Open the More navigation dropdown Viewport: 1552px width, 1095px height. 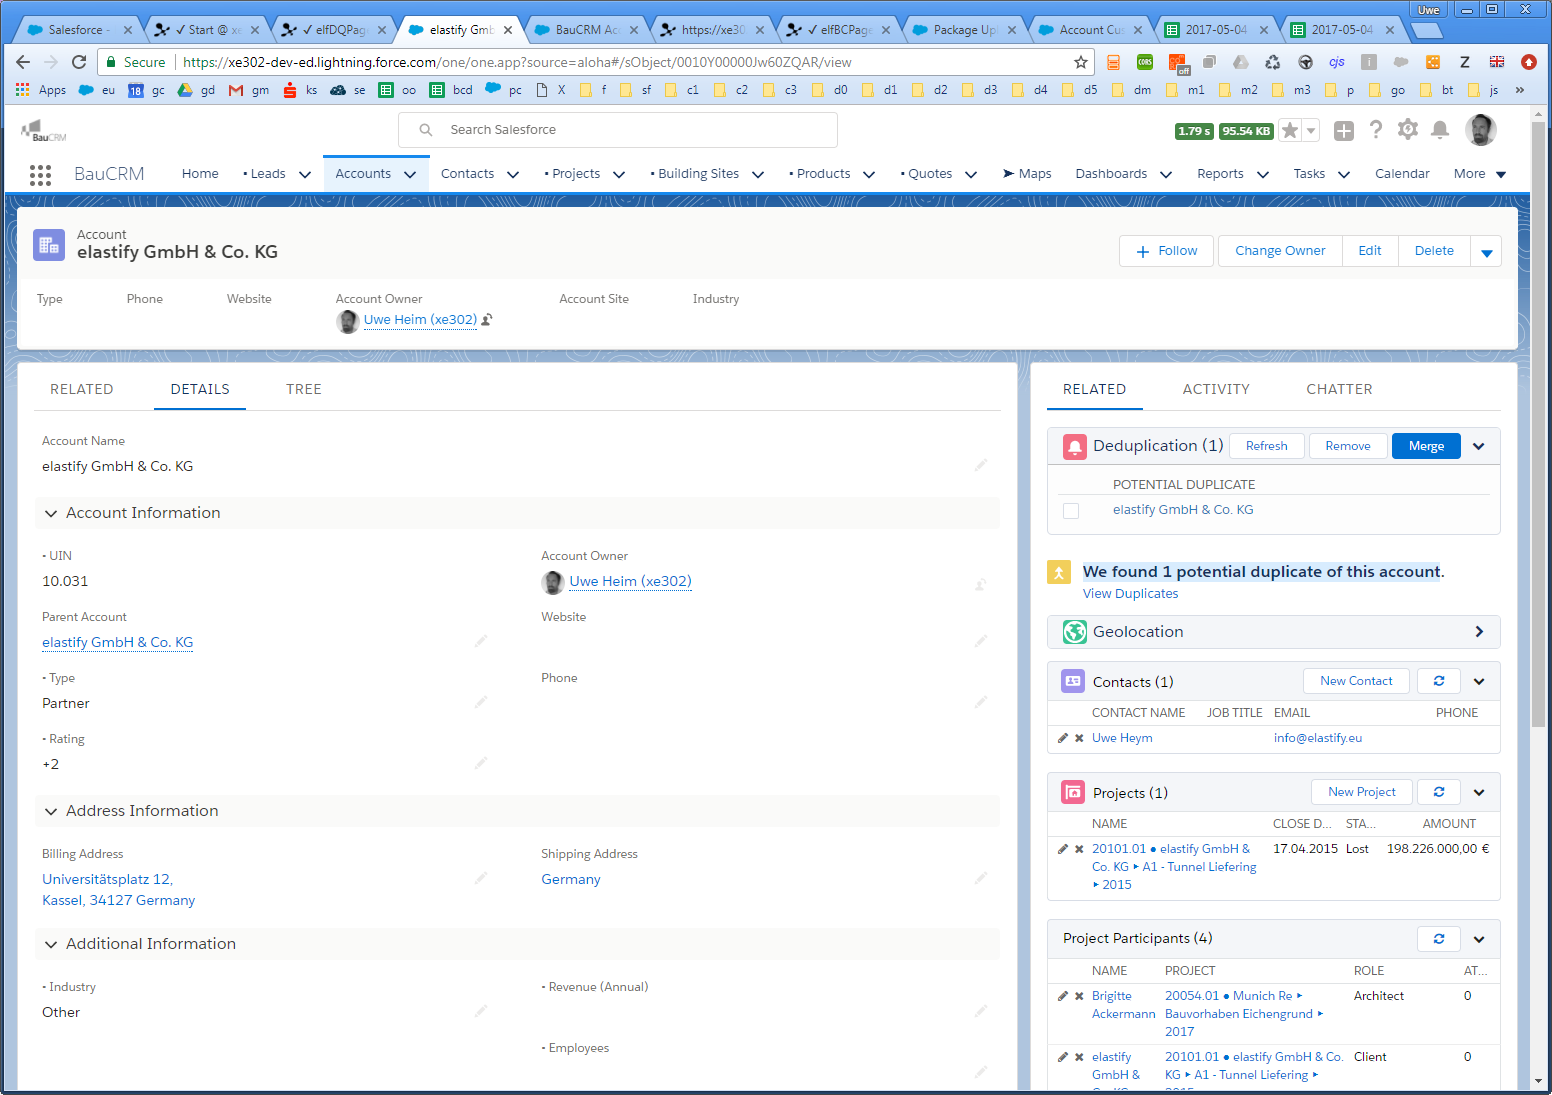click(1480, 174)
